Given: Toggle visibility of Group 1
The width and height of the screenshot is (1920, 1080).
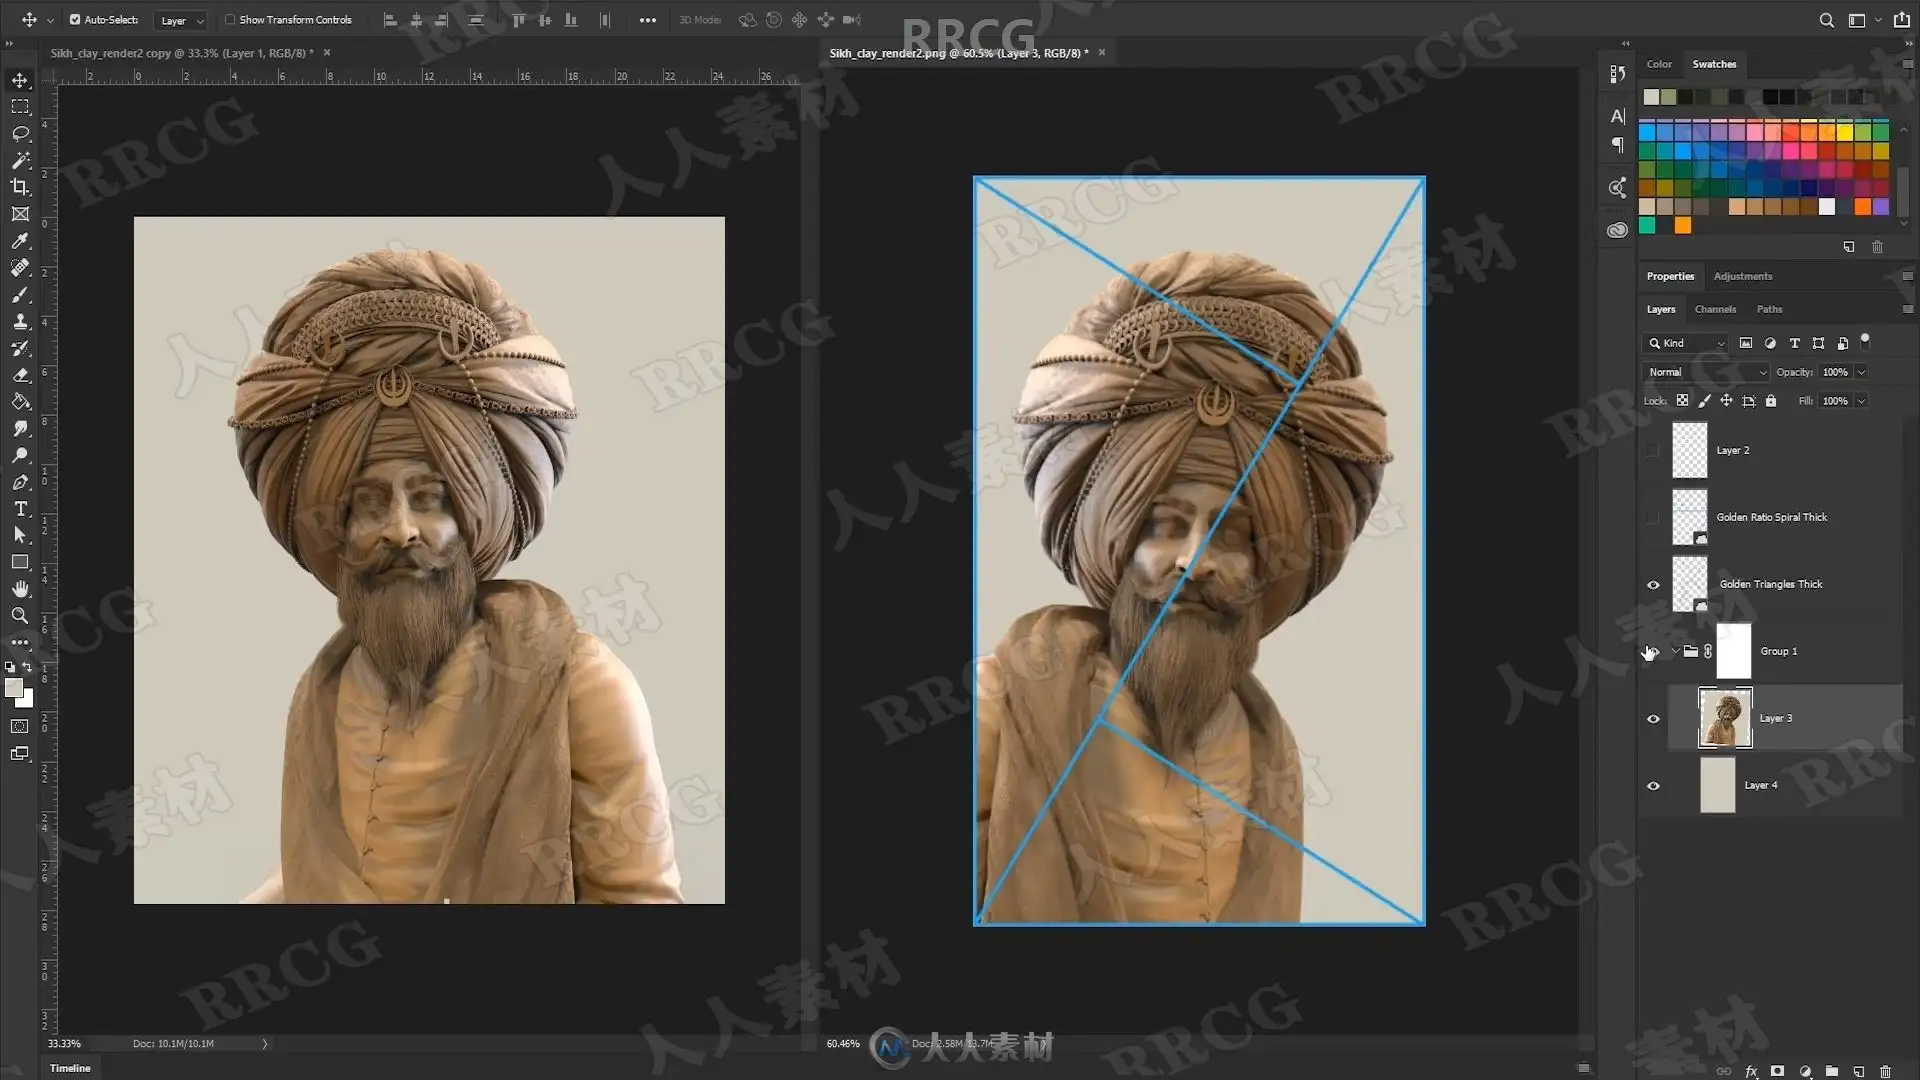Looking at the screenshot, I should click(1653, 652).
